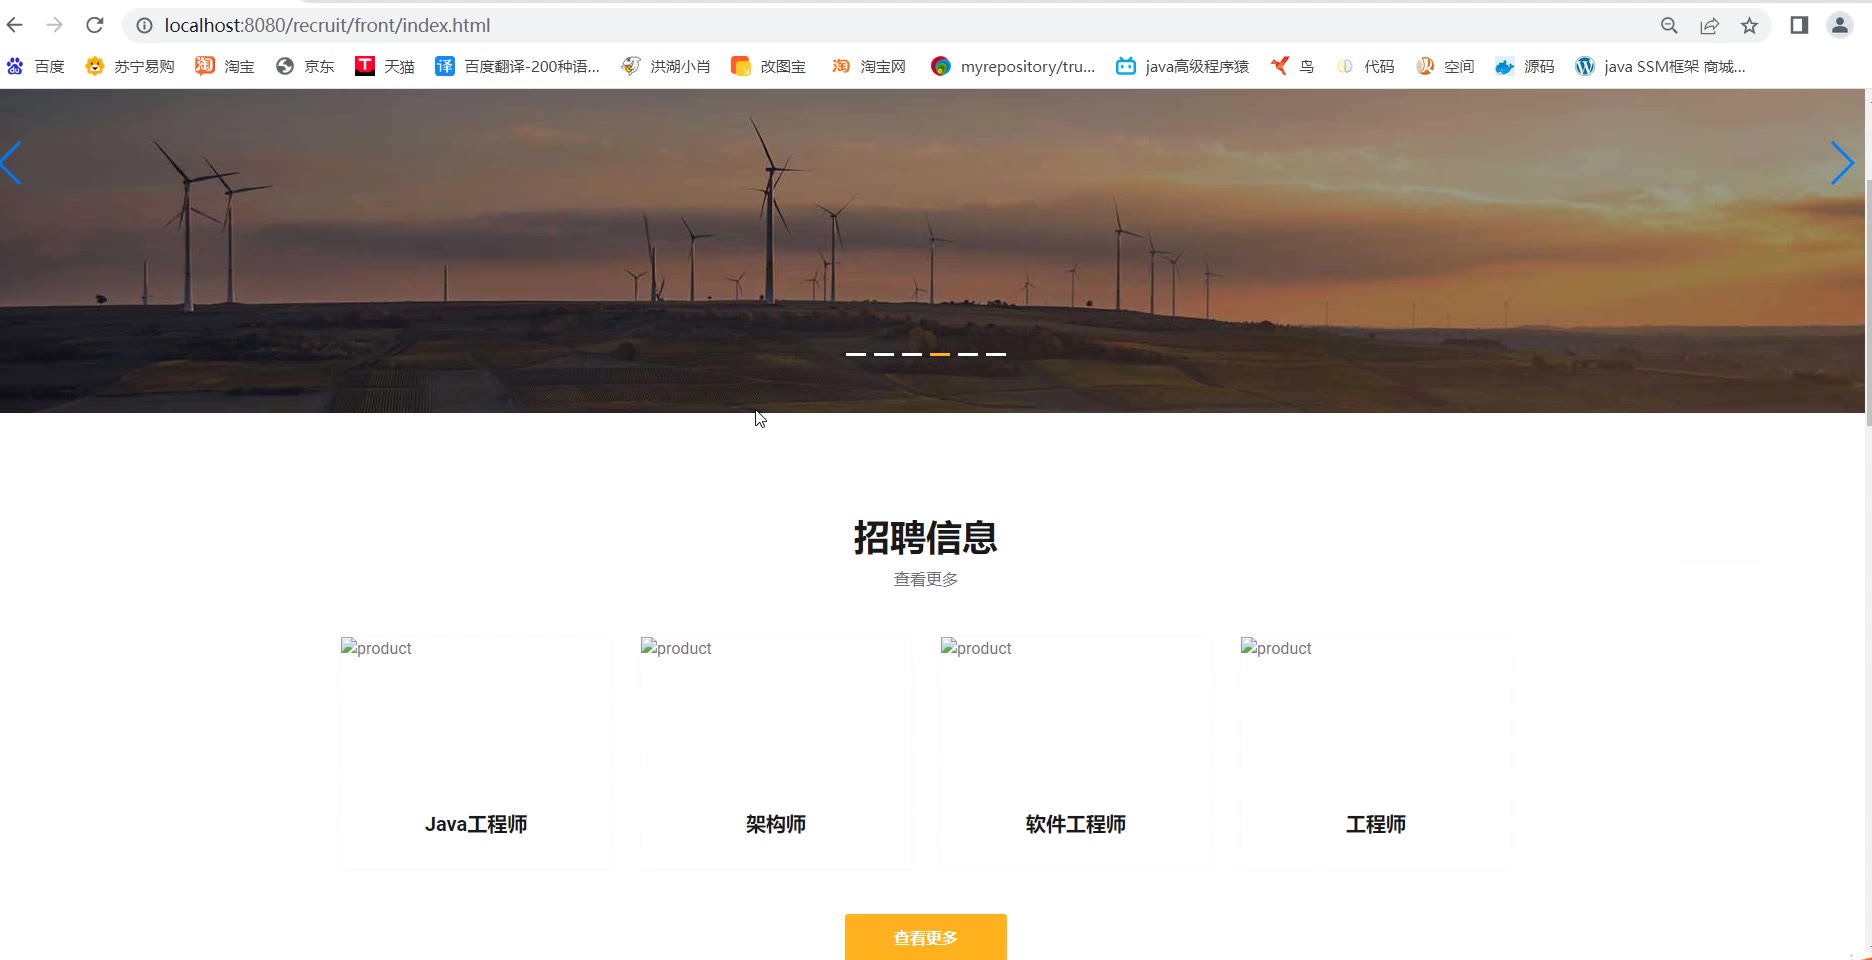Open the user profile avatar icon
Viewport: 1872px width, 960px height.
pyautogui.click(x=1840, y=25)
